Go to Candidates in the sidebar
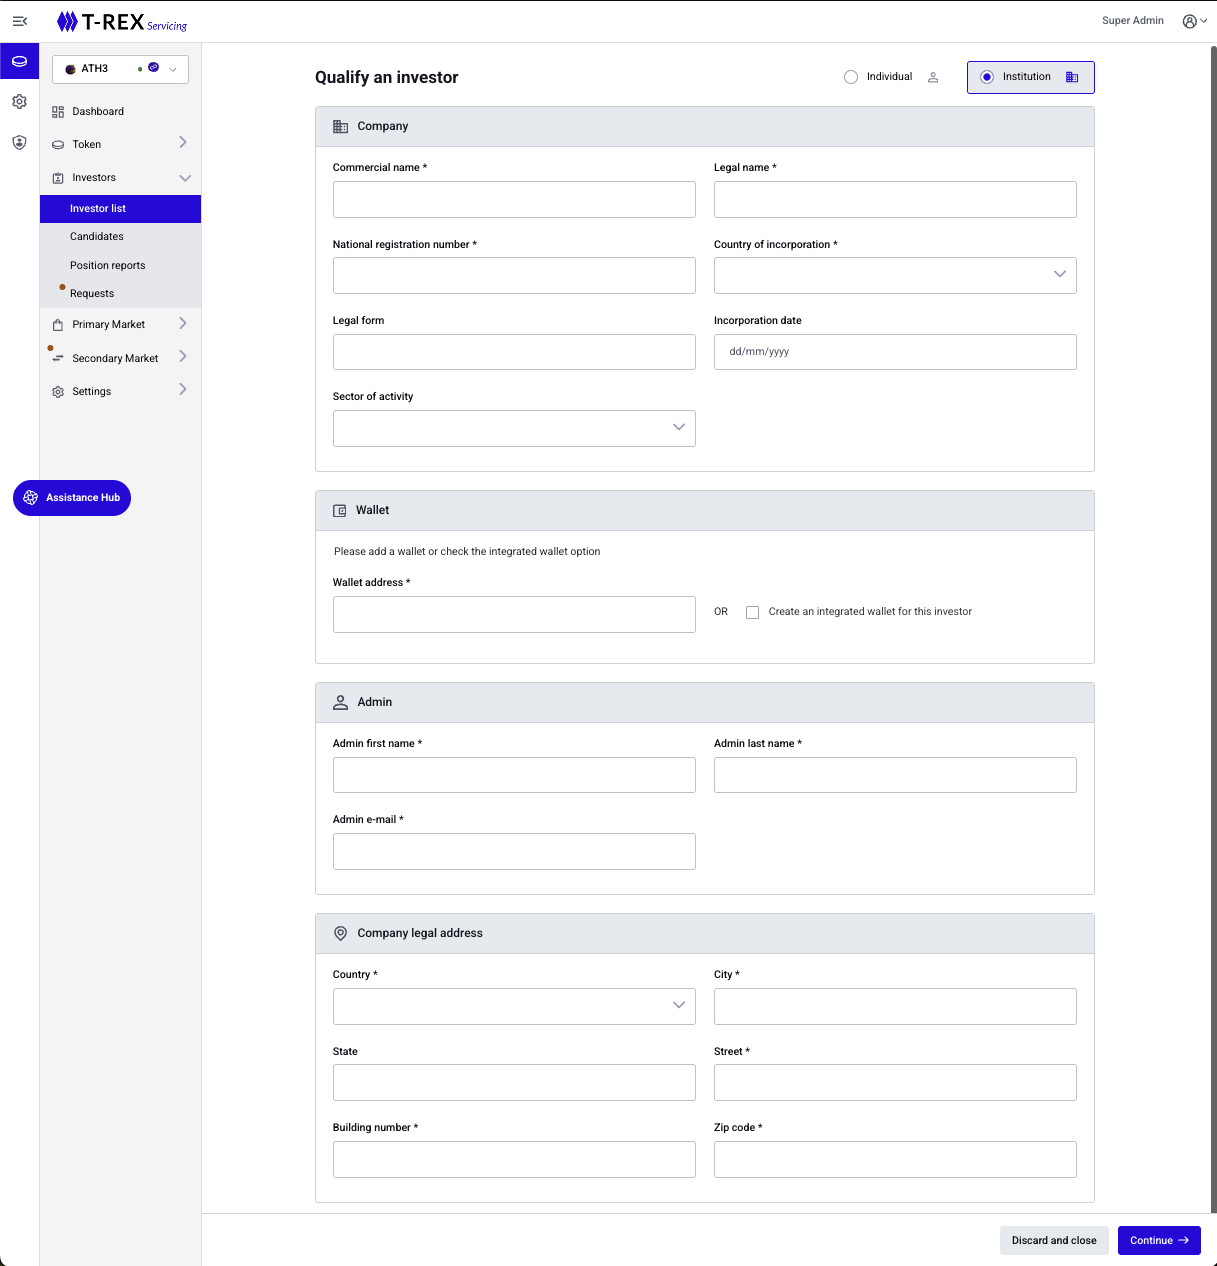 [x=97, y=237]
